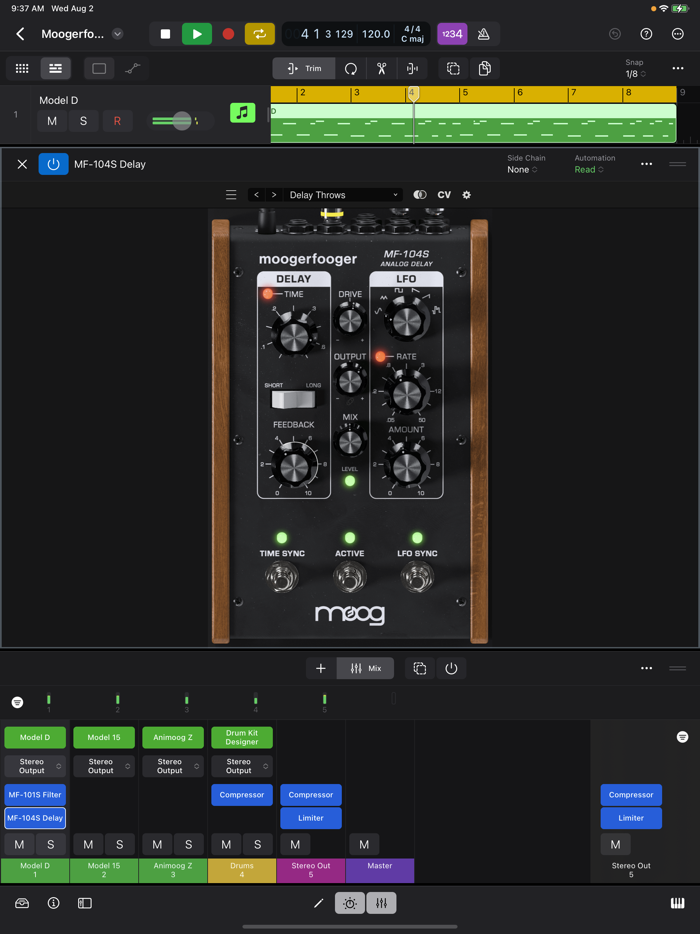Toggle the purple 1234 count-in button
Screen dimensions: 700x934
point(452,34)
